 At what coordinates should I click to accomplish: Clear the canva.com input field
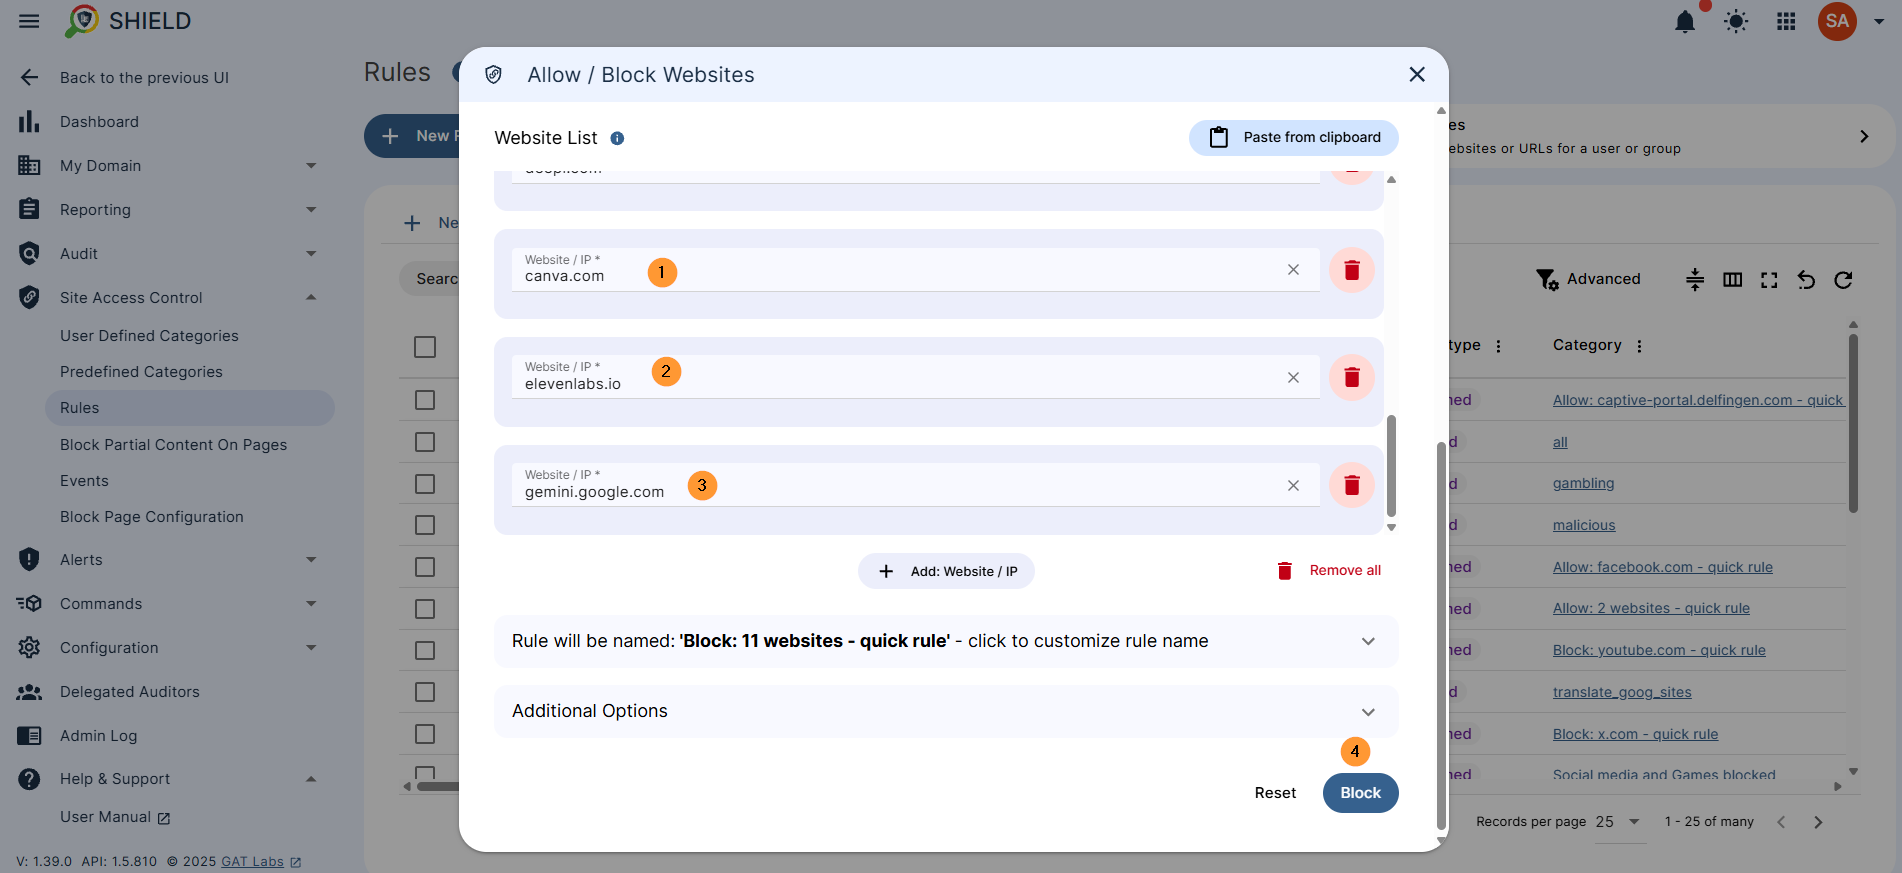(1293, 270)
